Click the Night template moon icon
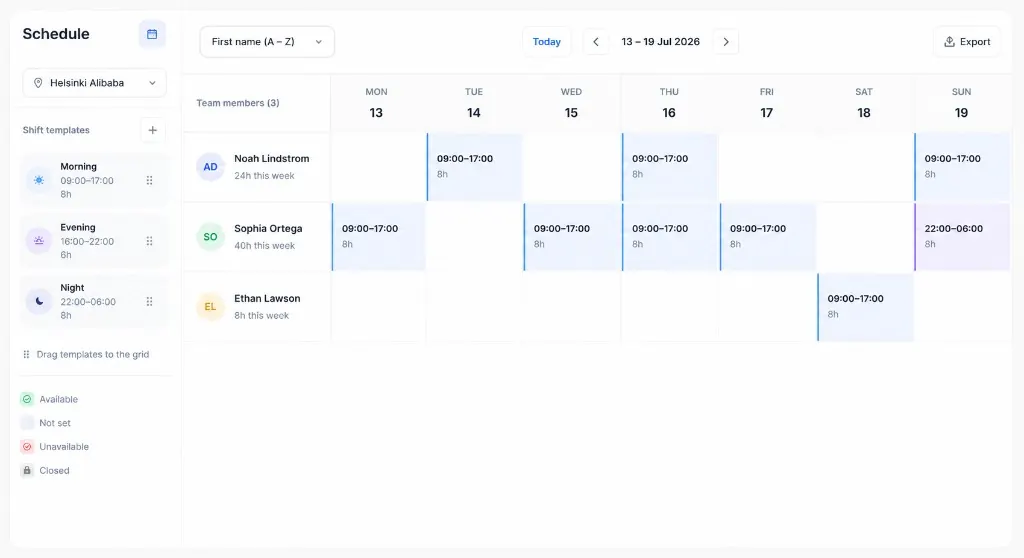The image size is (1024, 558). coord(39,301)
